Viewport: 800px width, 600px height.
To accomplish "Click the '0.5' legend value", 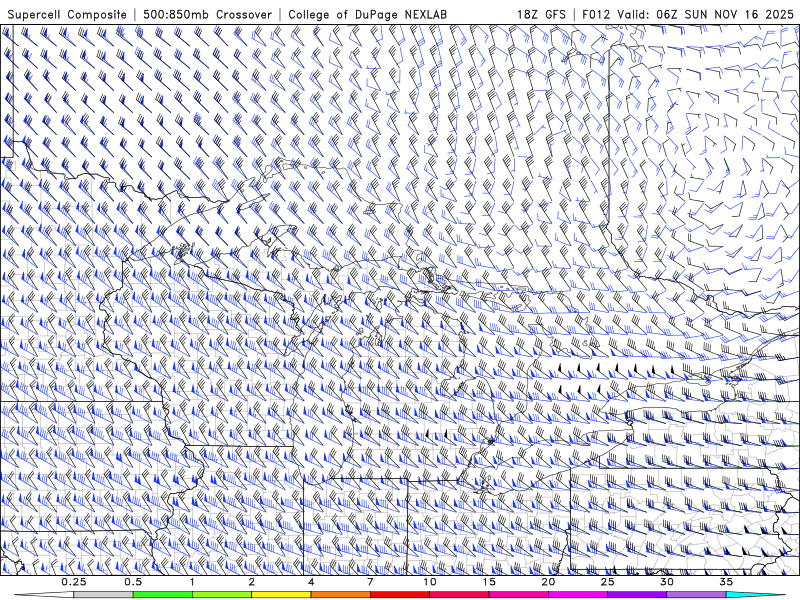I will coord(133,582).
